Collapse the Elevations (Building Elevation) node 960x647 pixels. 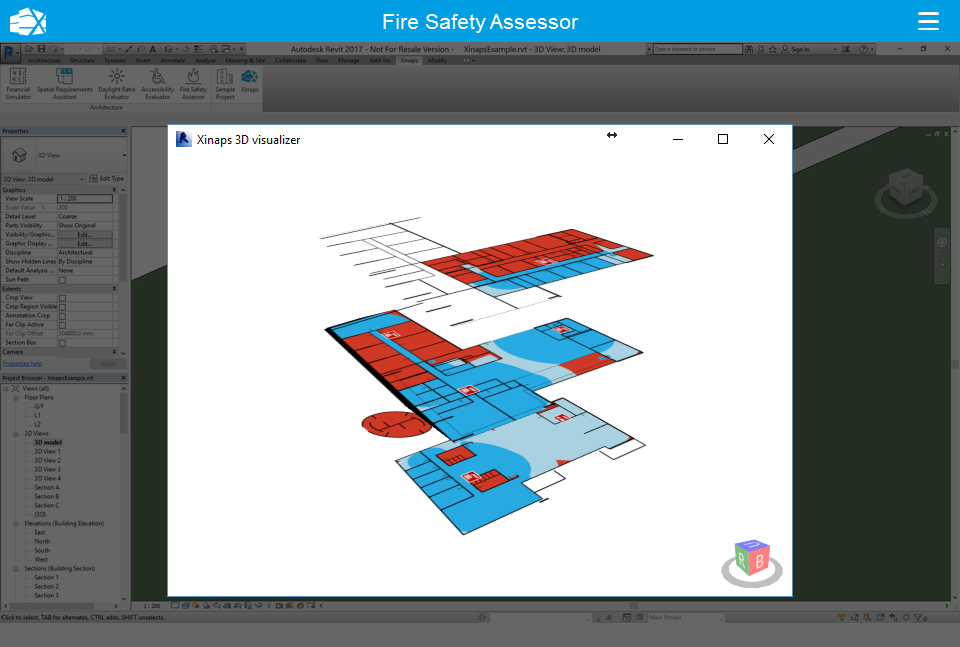[16, 524]
